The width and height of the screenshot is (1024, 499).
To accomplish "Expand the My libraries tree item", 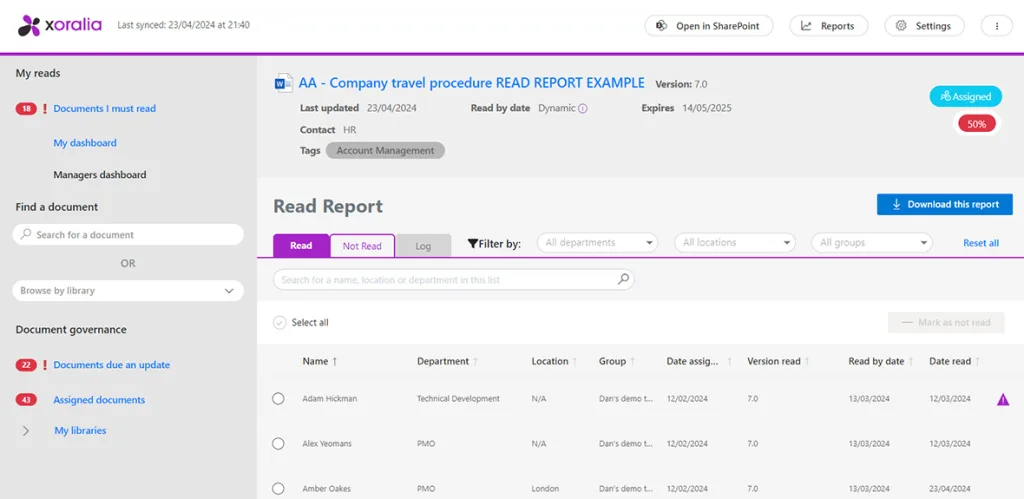I will pyautogui.click(x=26, y=431).
